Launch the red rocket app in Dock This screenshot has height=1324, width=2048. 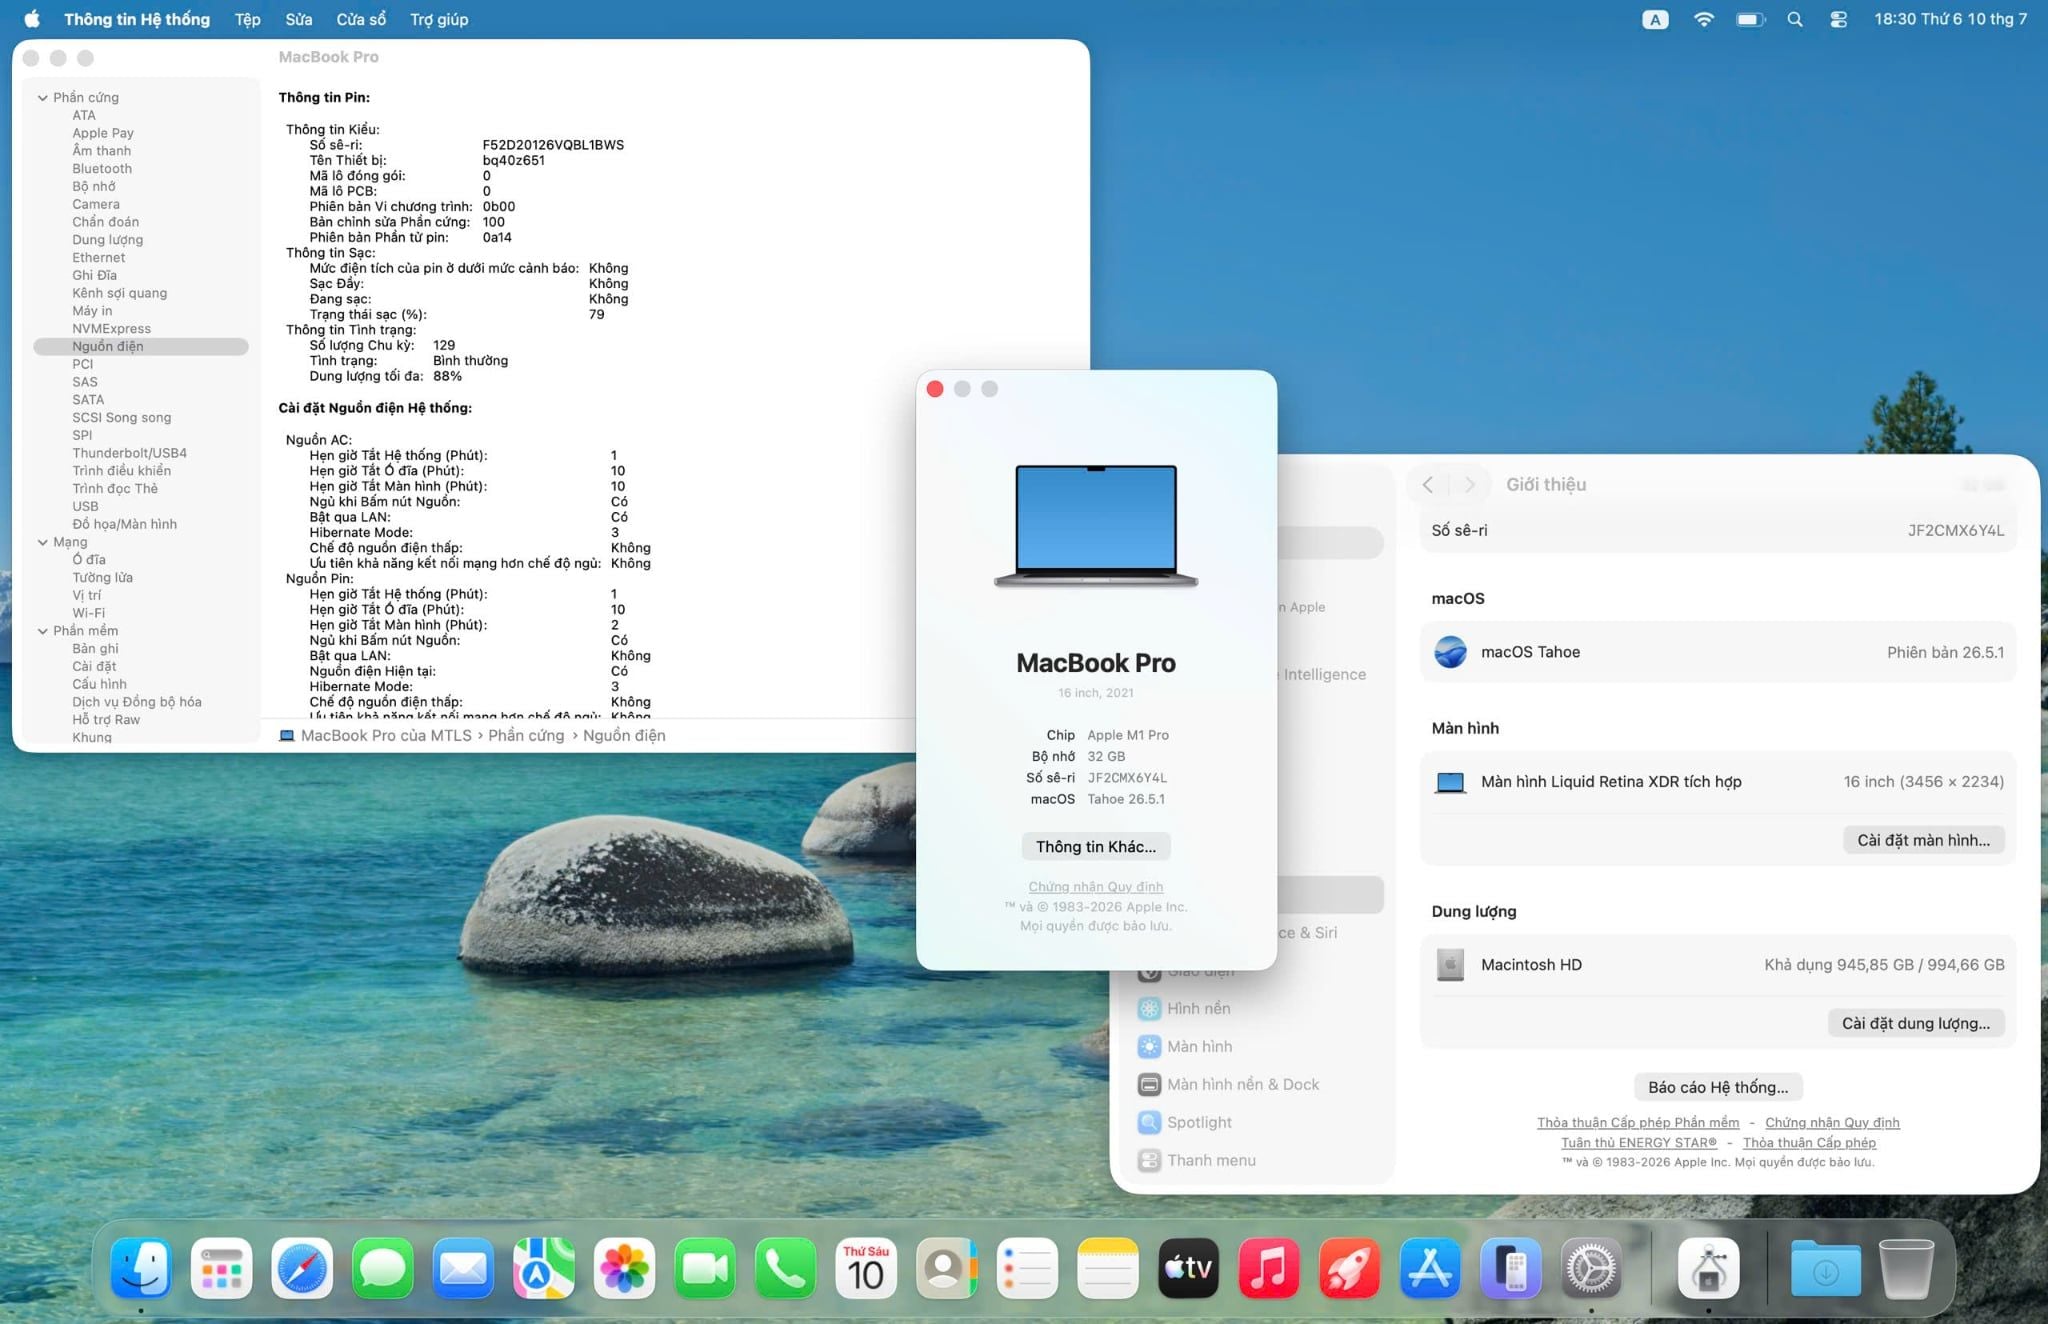1349,1268
